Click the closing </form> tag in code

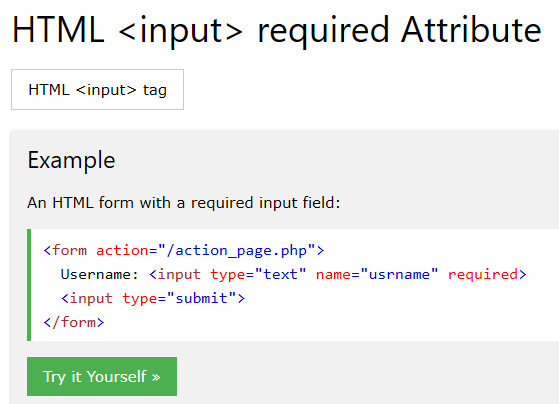coord(74,322)
